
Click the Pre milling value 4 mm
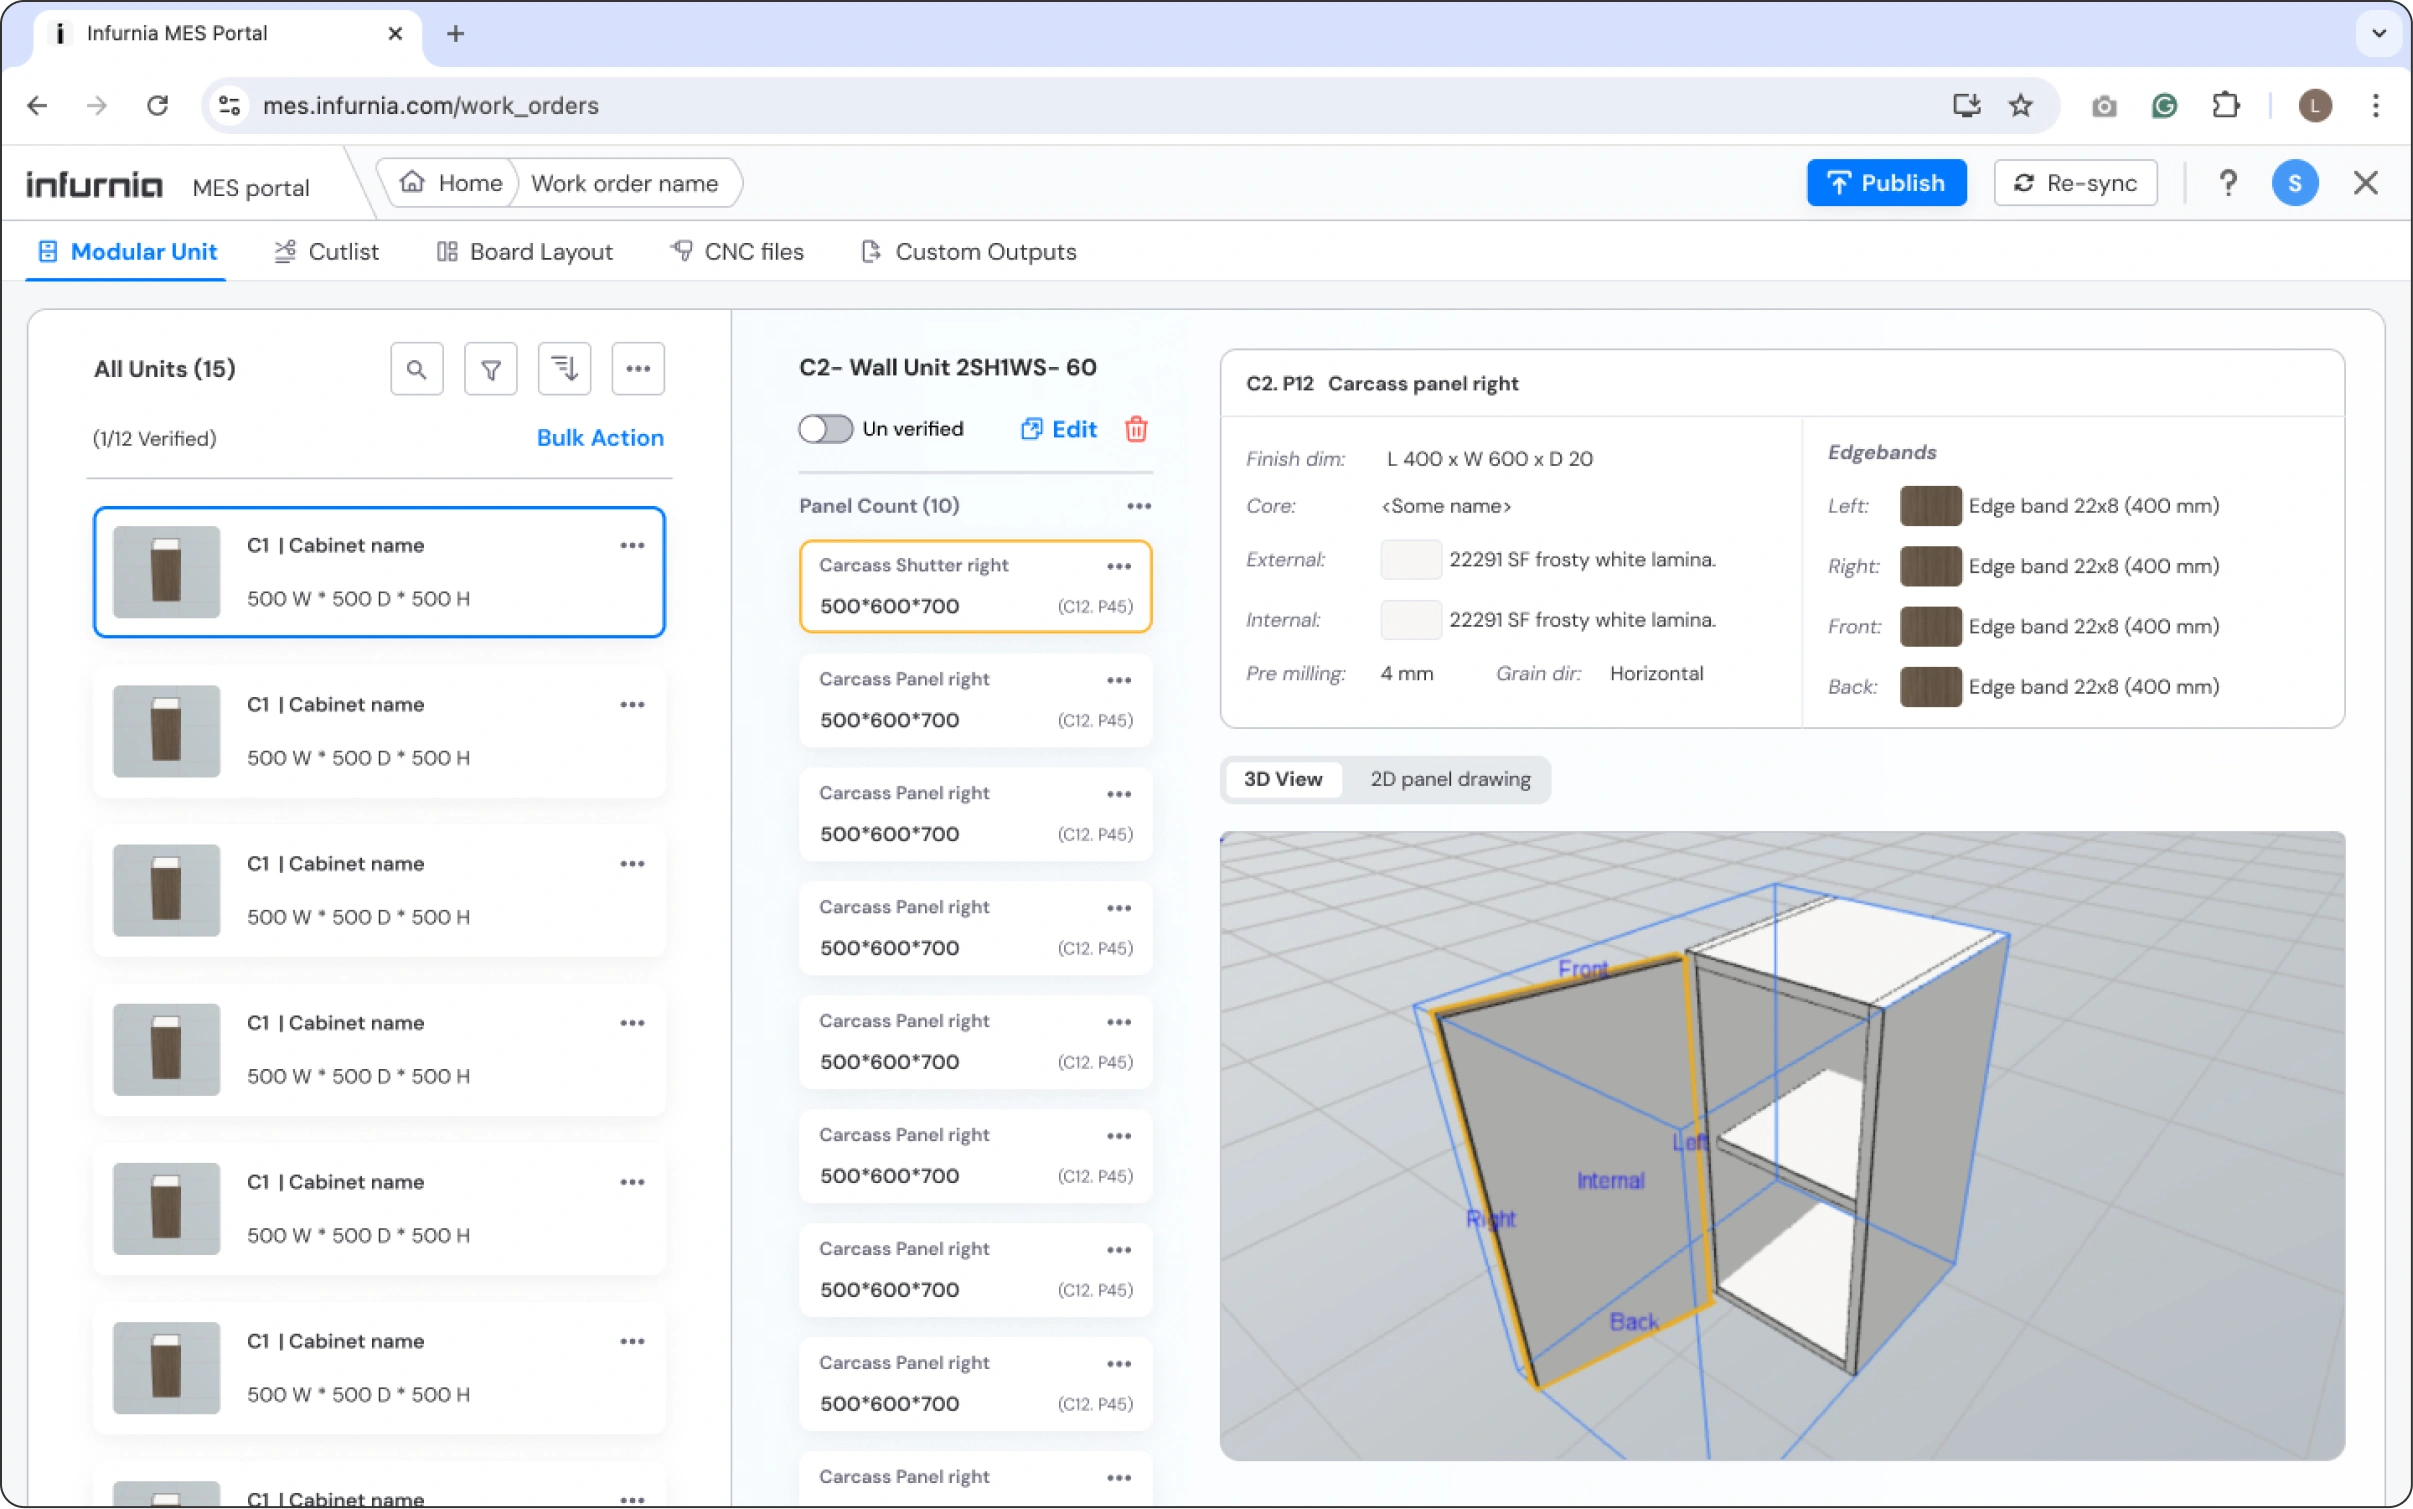pos(1407,674)
